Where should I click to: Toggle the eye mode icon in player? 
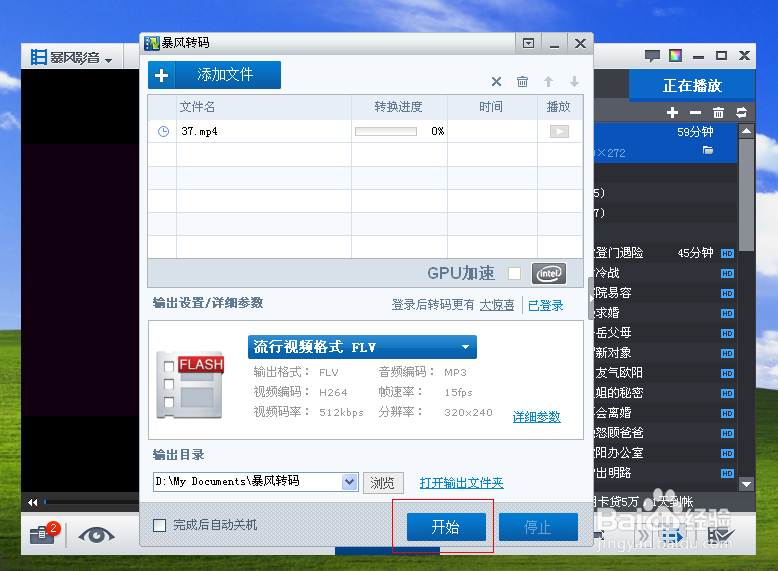pyautogui.click(x=96, y=535)
